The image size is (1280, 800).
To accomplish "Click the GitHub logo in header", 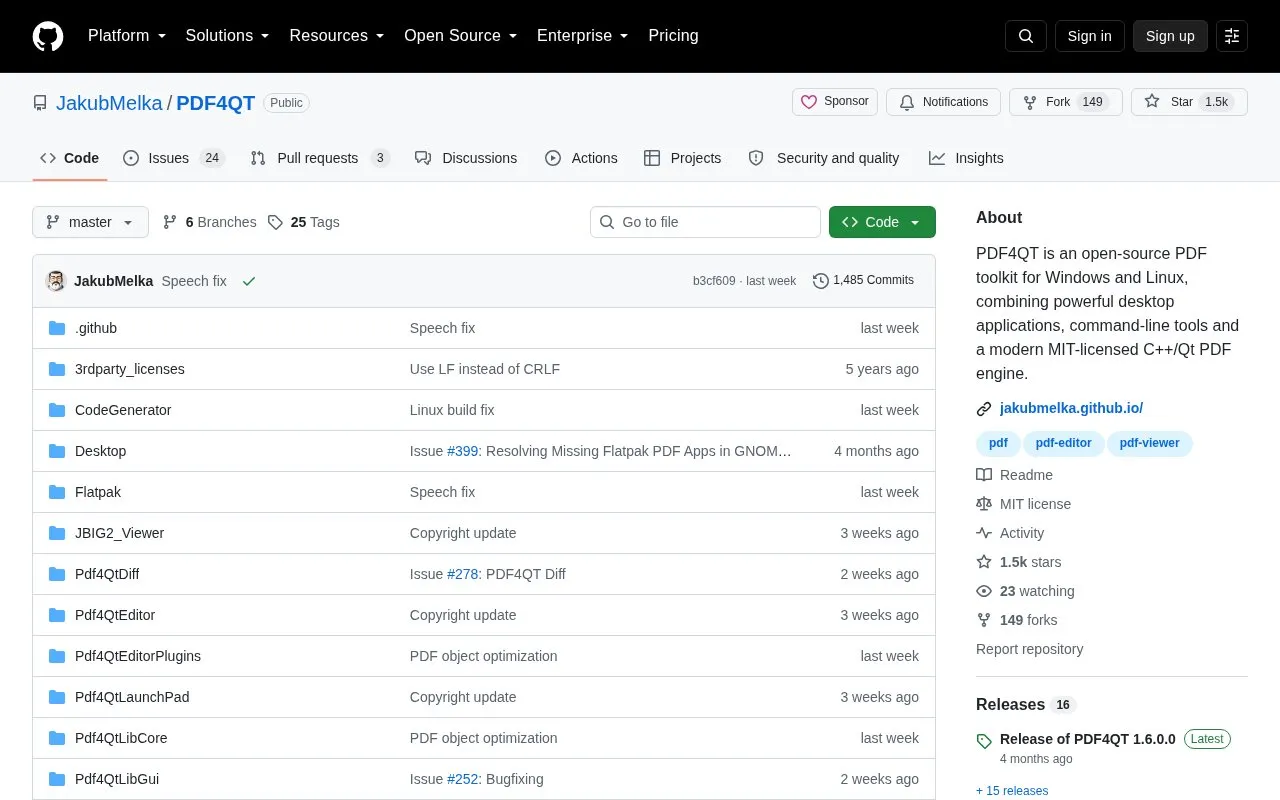I will pyautogui.click(x=48, y=36).
